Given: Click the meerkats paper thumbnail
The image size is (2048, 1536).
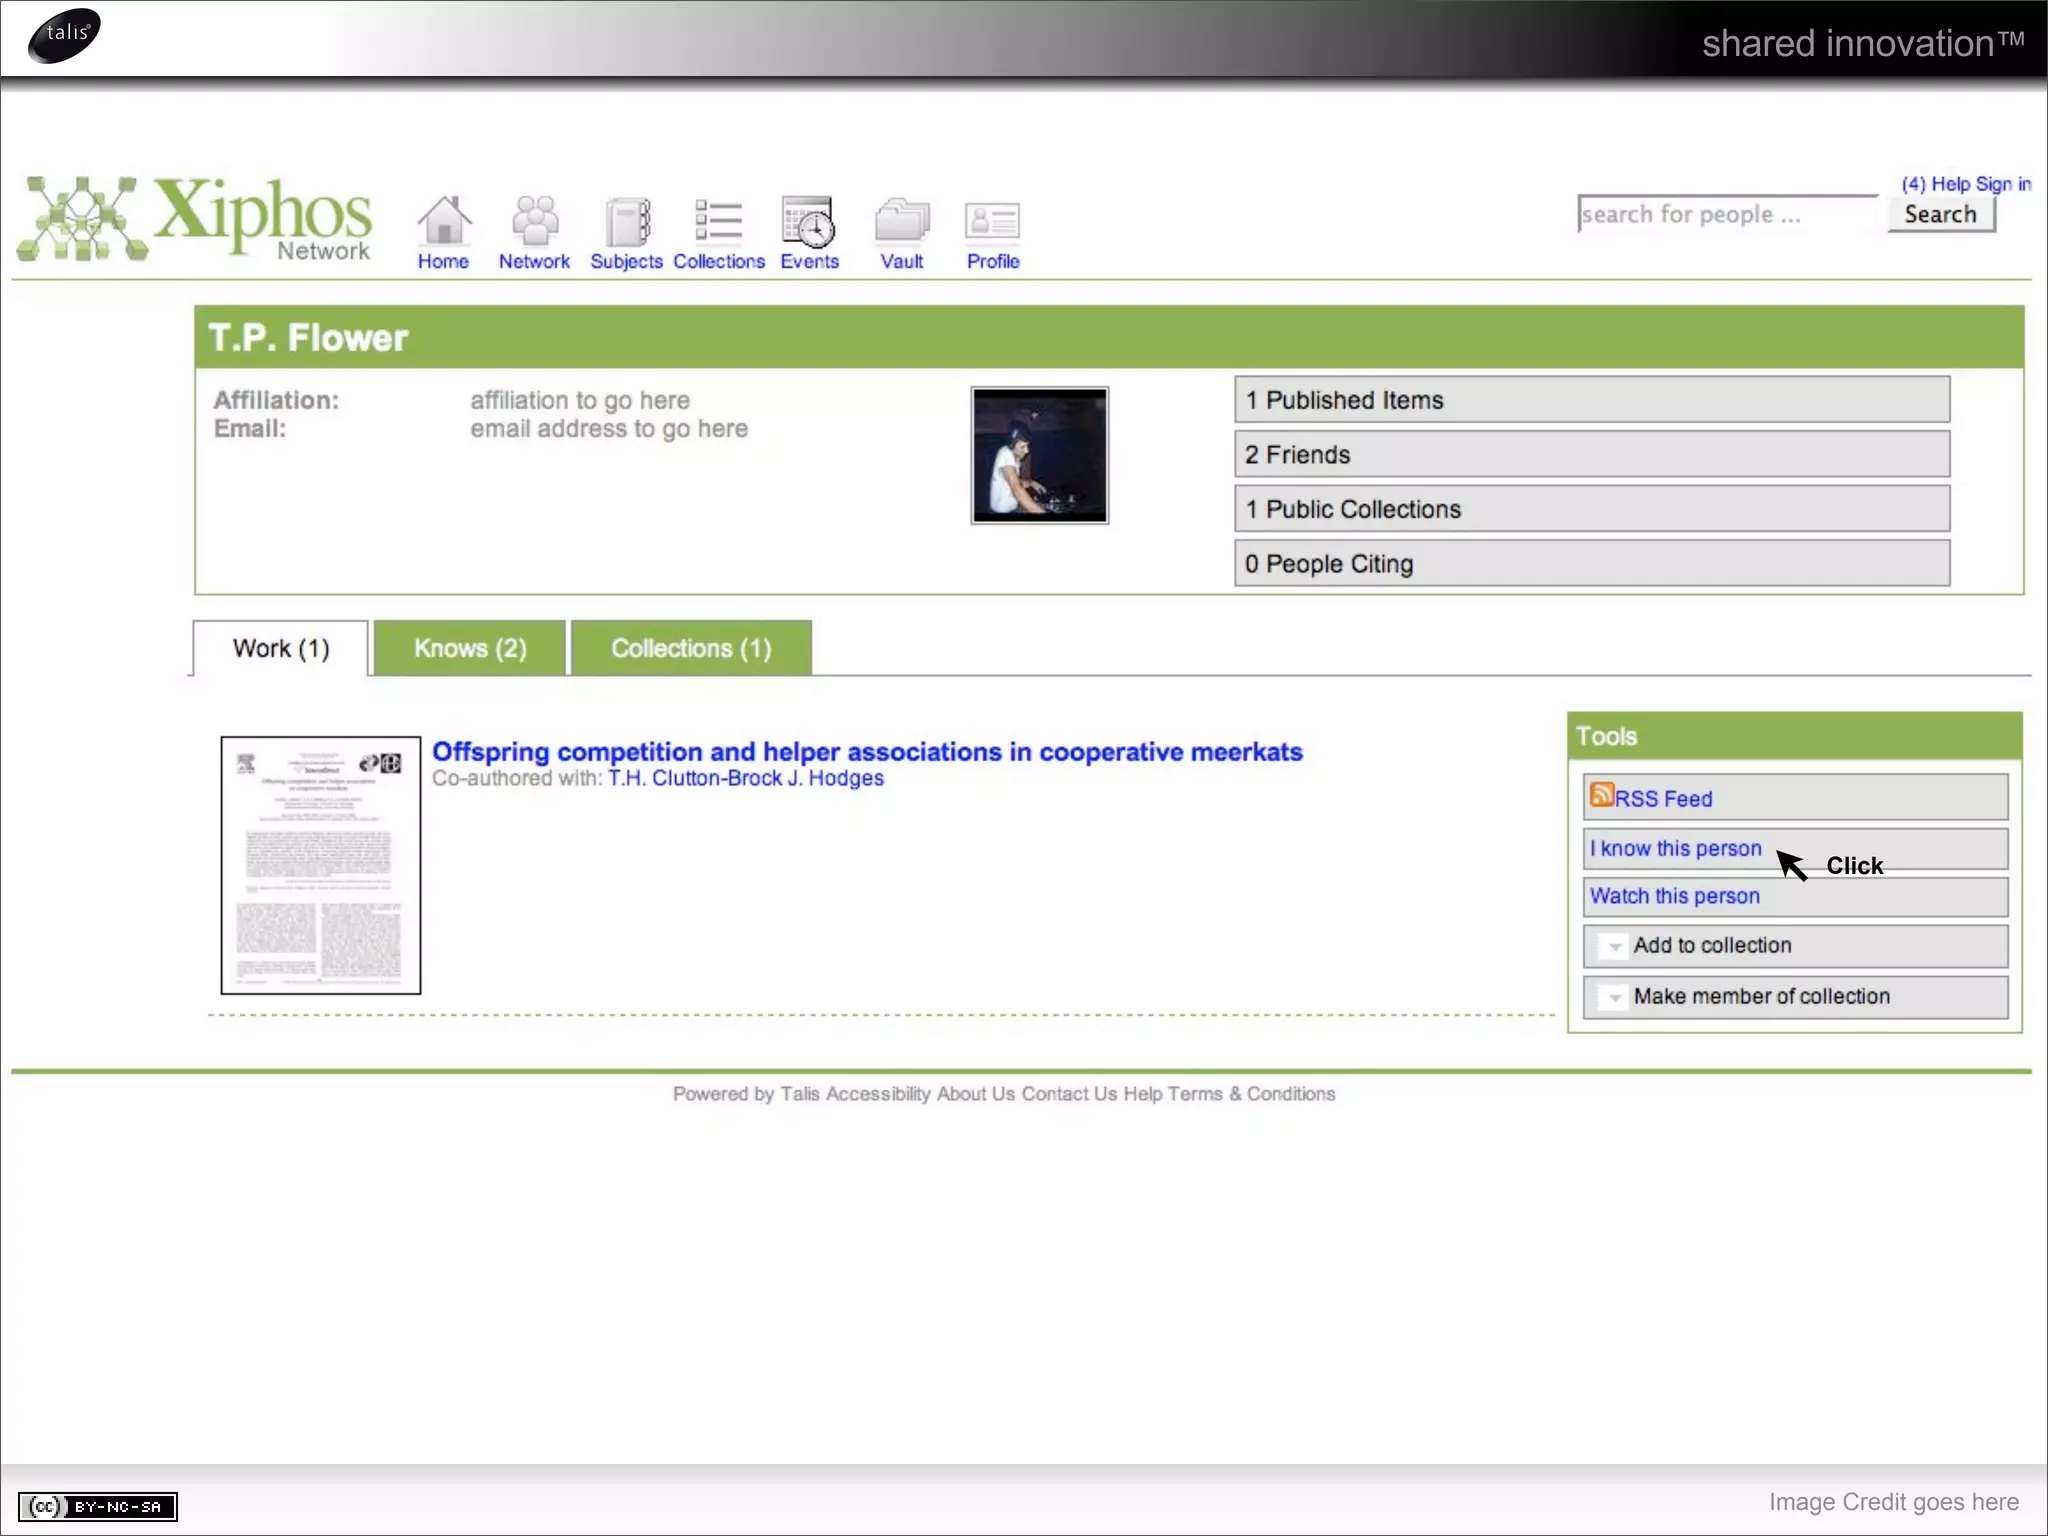Looking at the screenshot, I should coord(321,866).
